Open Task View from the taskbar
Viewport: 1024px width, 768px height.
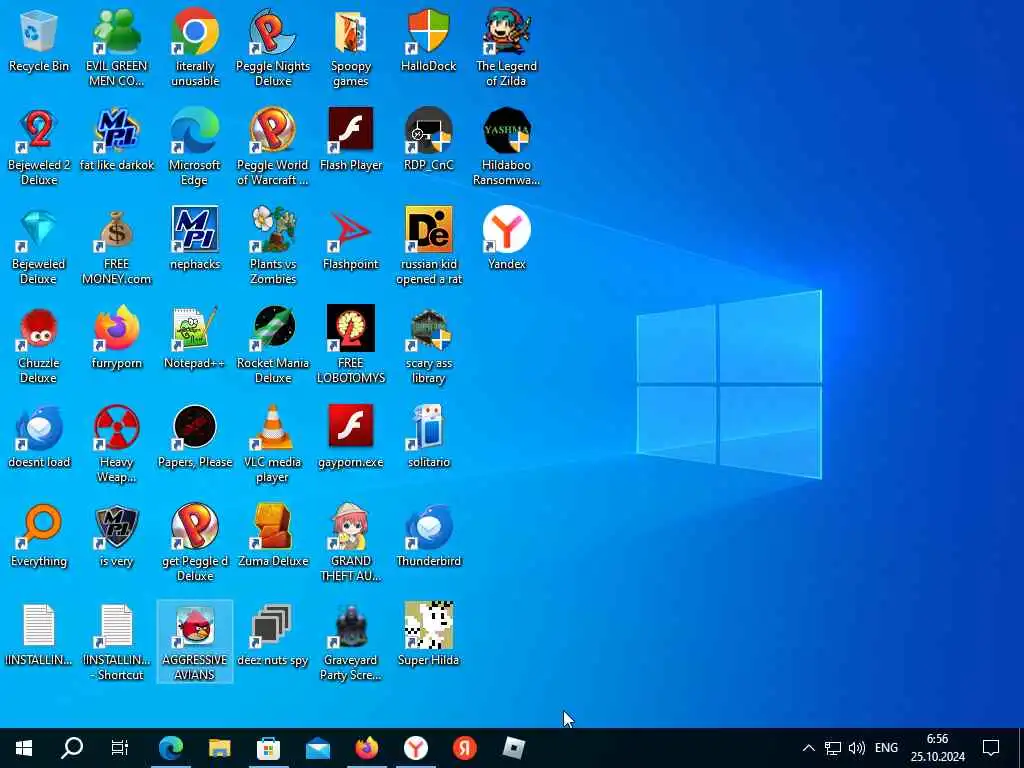[x=120, y=748]
